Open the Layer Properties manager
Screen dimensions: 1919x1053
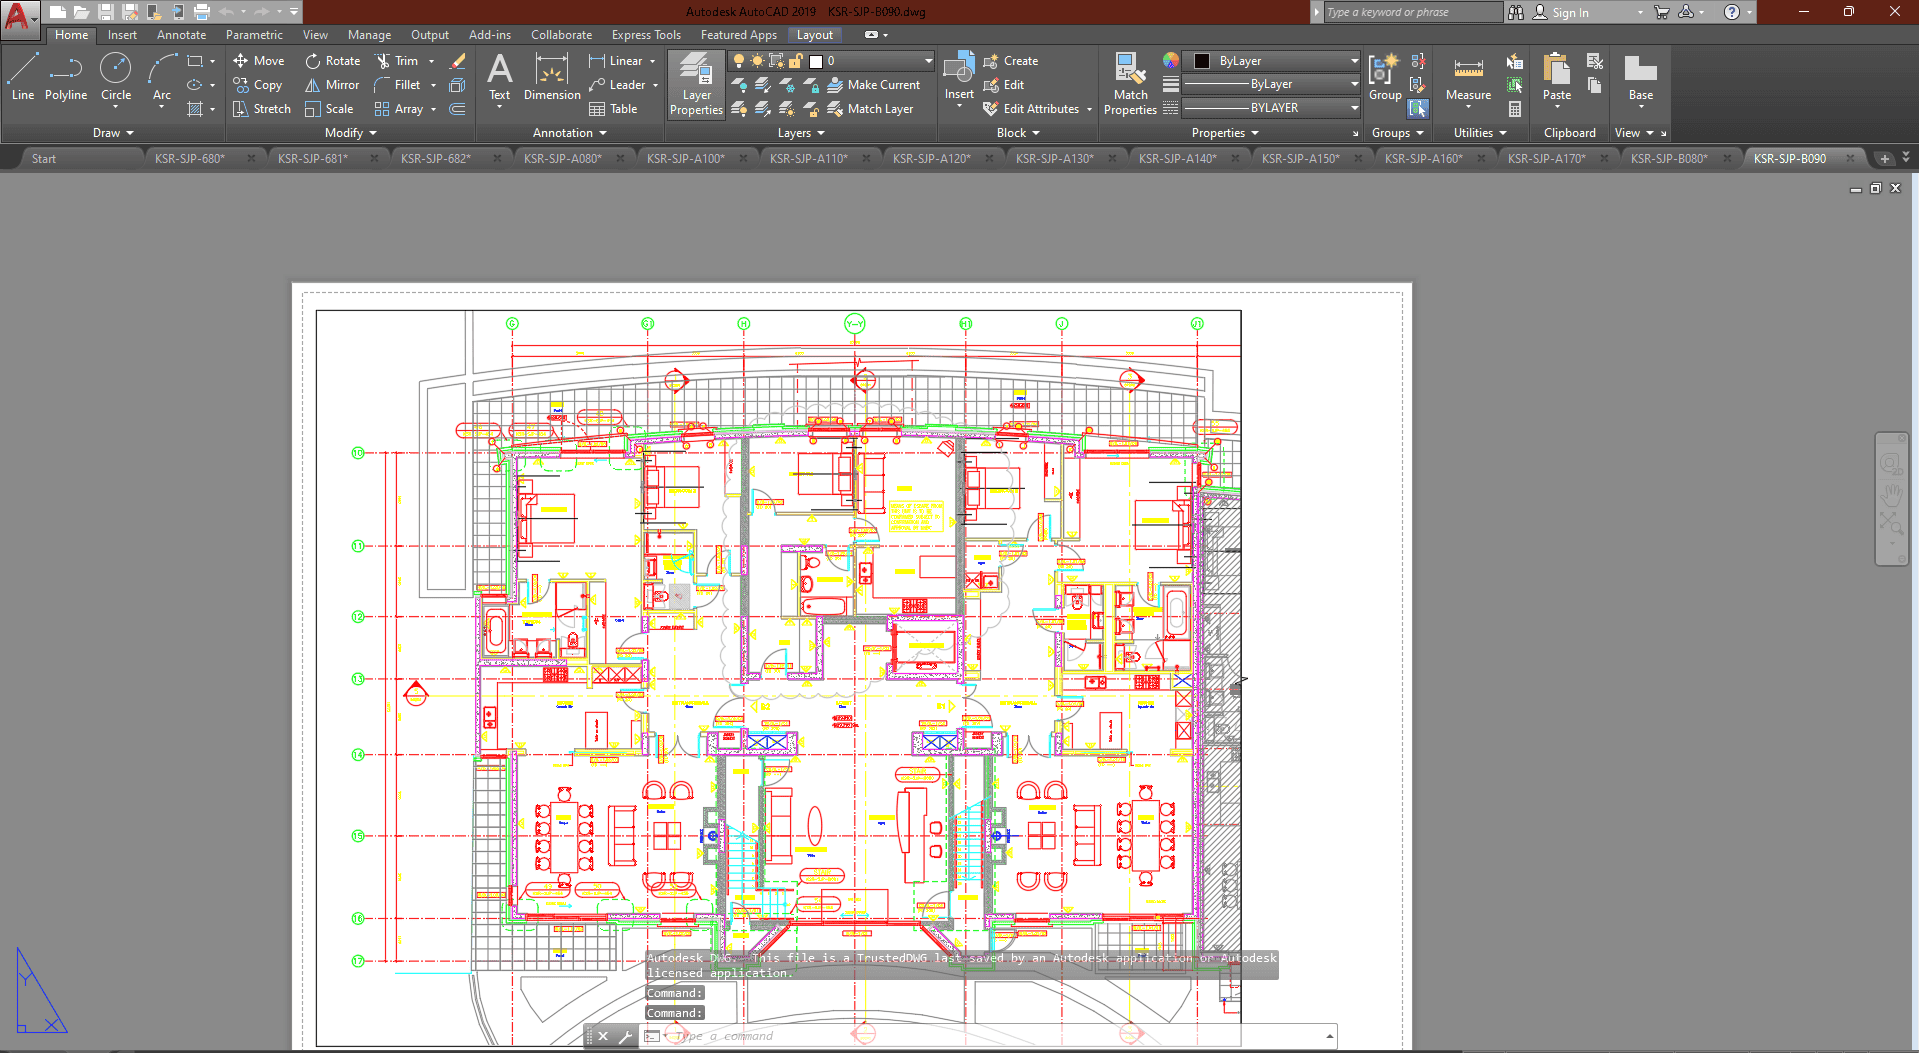click(x=696, y=84)
